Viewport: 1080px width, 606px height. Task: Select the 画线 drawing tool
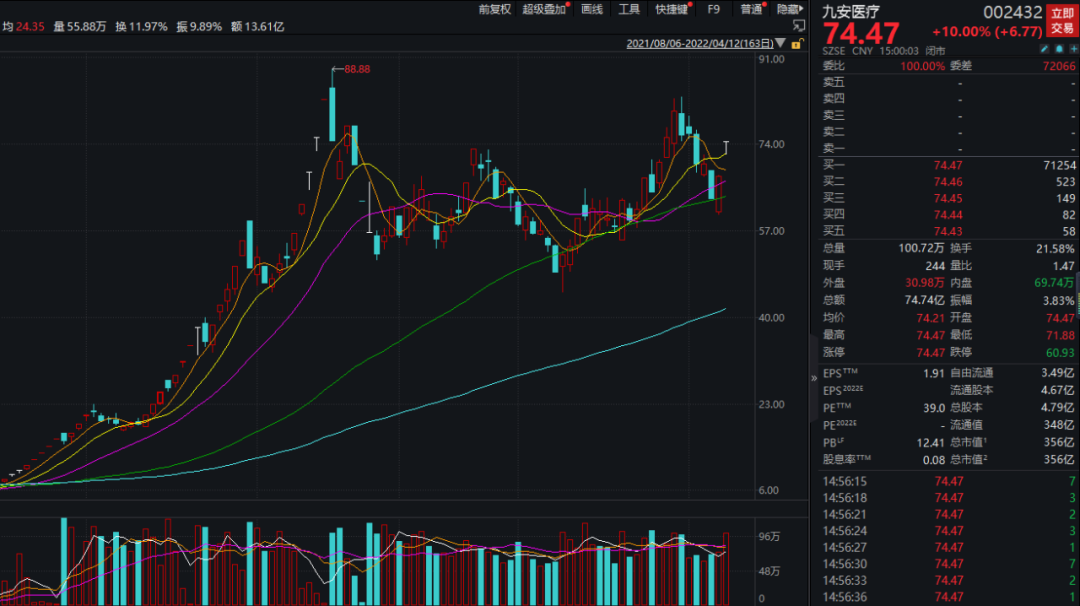pyautogui.click(x=592, y=9)
